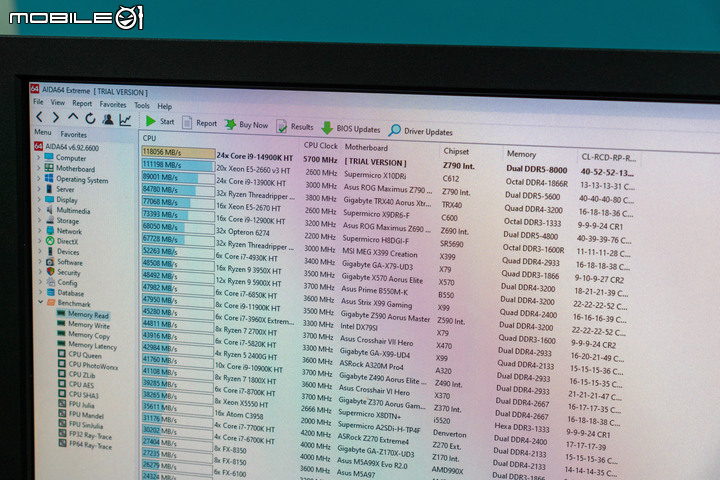Image resolution: width=720 pixels, height=480 pixels.
Task: Click the Buy Now button label
Action: pyautogui.click(x=253, y=125)
